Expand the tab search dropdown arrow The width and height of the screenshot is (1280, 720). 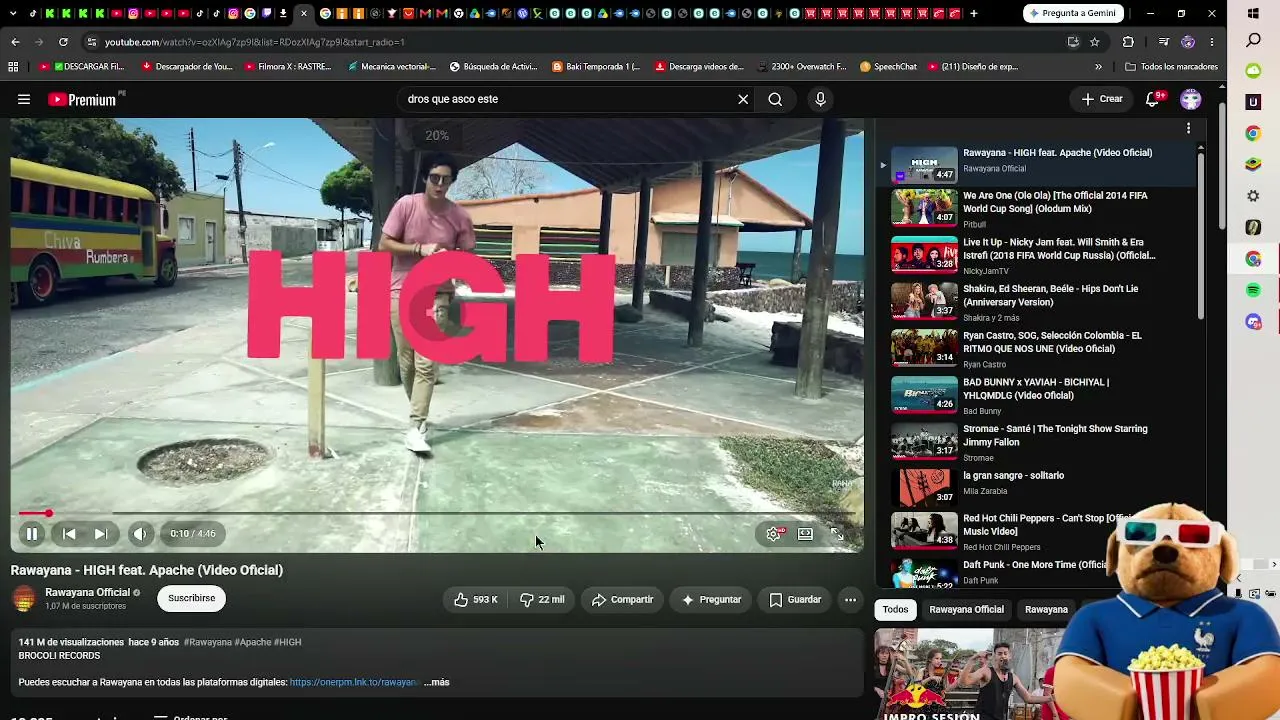[13, 13]
